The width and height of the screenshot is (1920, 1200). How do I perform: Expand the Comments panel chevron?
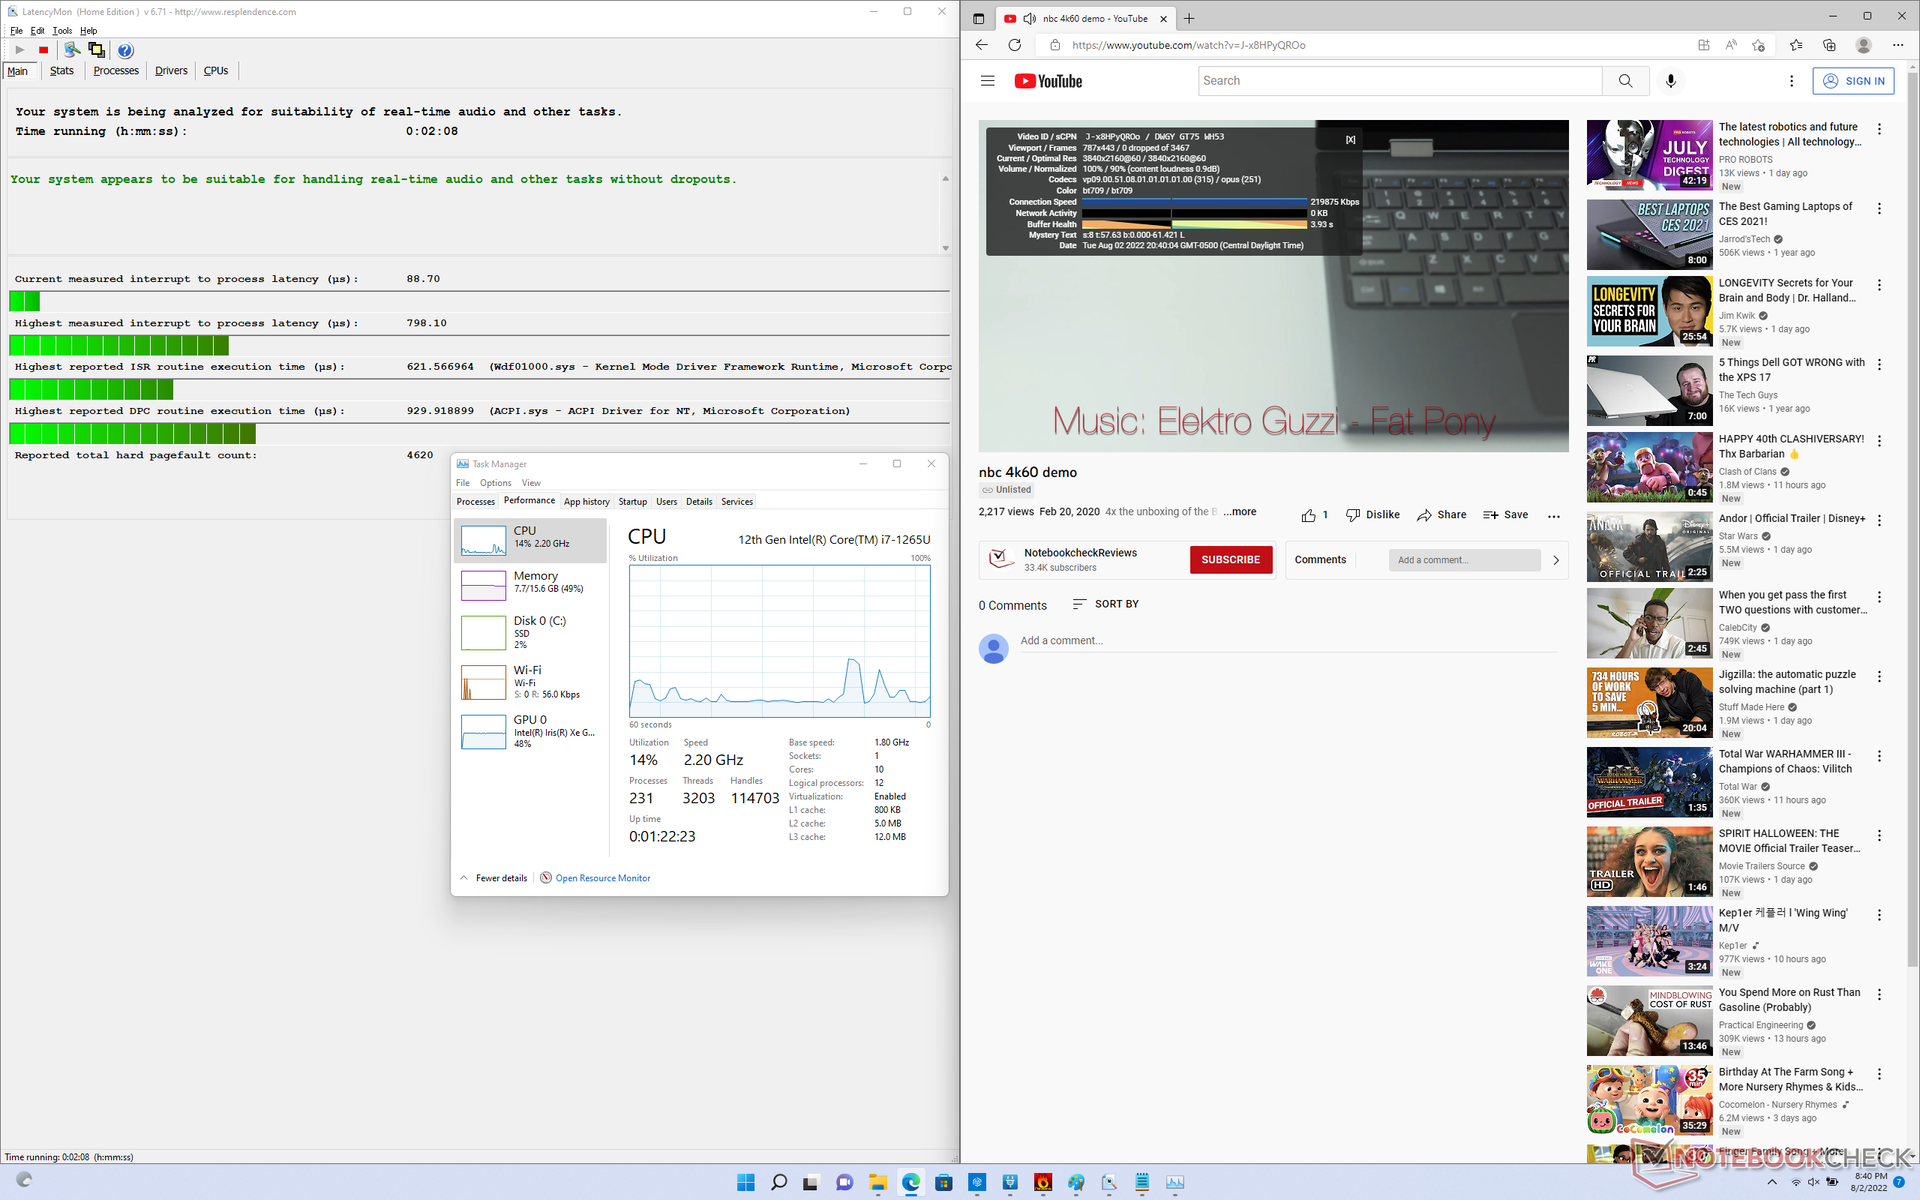1556,560
